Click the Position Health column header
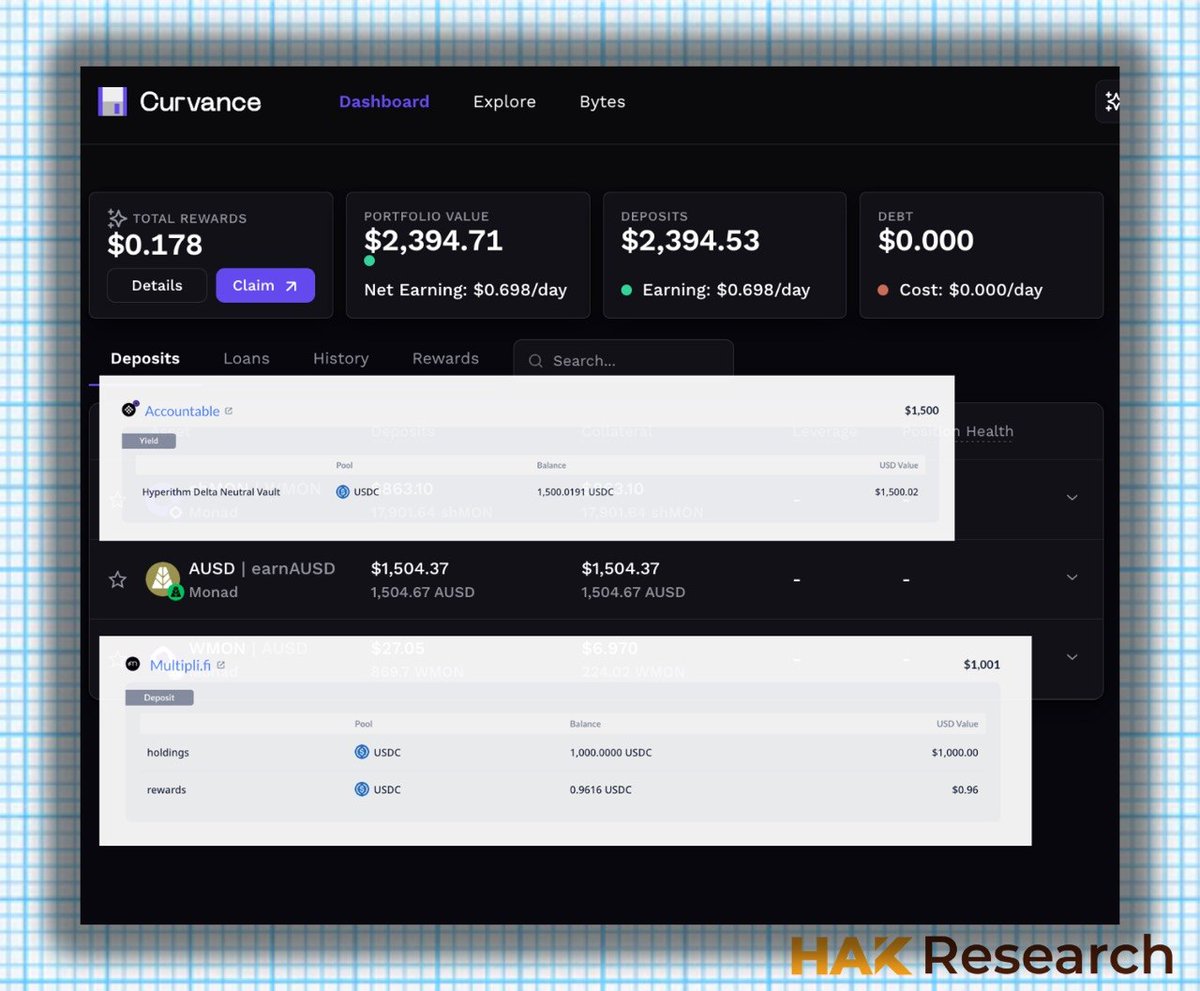Viewport: 1200px width, 991px height. pyautogui.click(x=958, y=431)
